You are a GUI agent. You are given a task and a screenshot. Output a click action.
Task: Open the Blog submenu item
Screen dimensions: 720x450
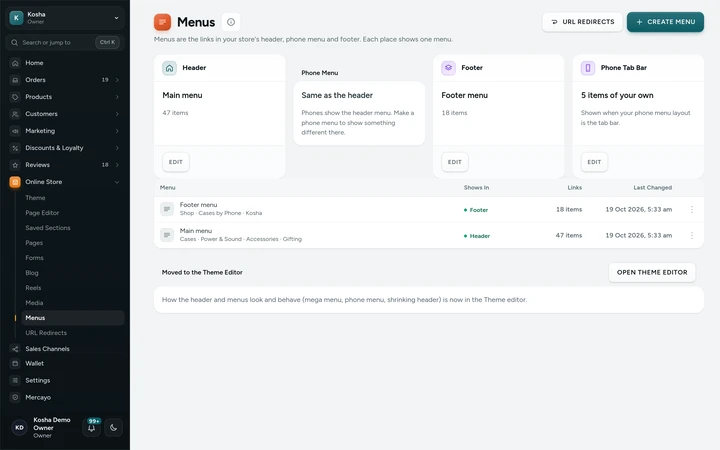(x=73, y=273)
